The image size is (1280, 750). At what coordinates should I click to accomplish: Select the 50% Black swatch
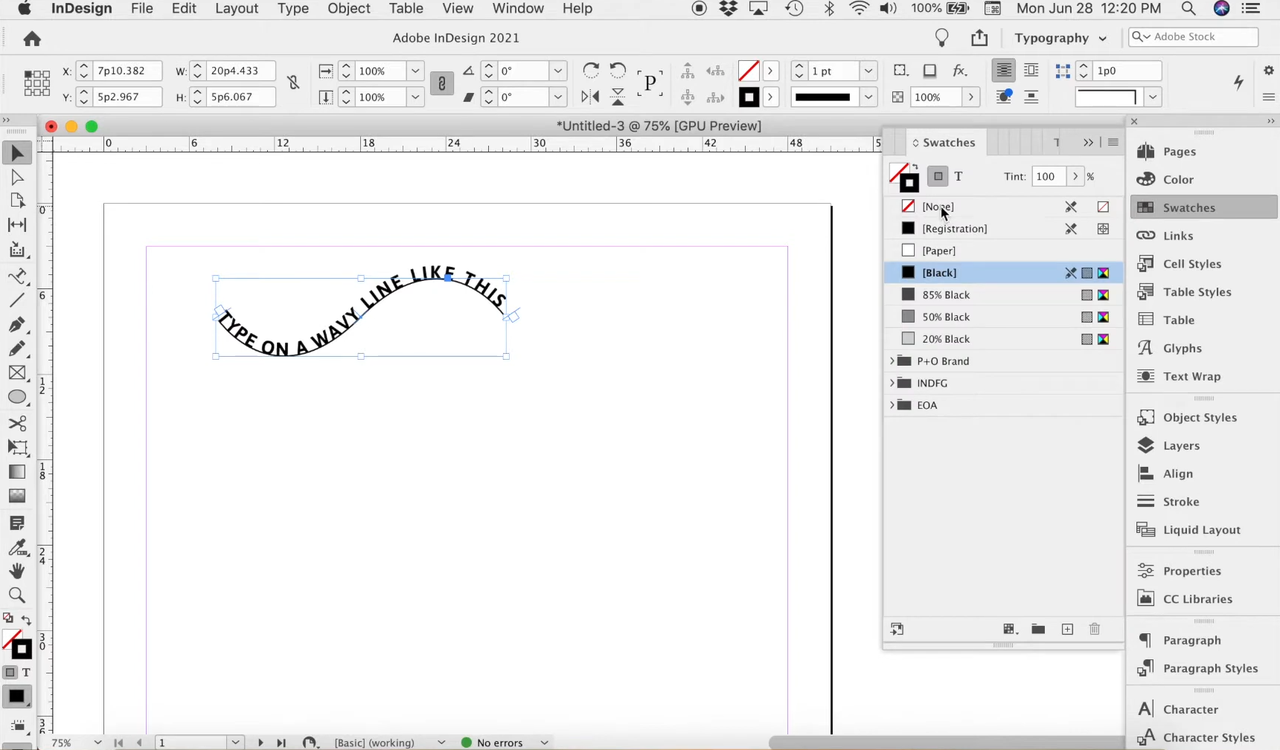pyautogui.click(x=945, y=317)
